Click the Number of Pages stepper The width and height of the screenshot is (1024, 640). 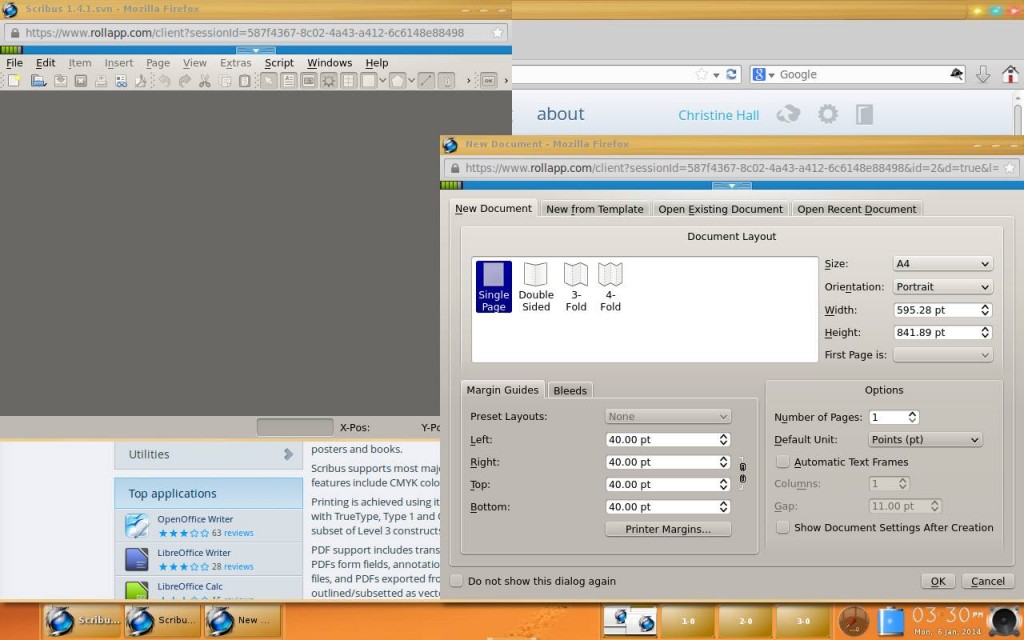point(912,417)
